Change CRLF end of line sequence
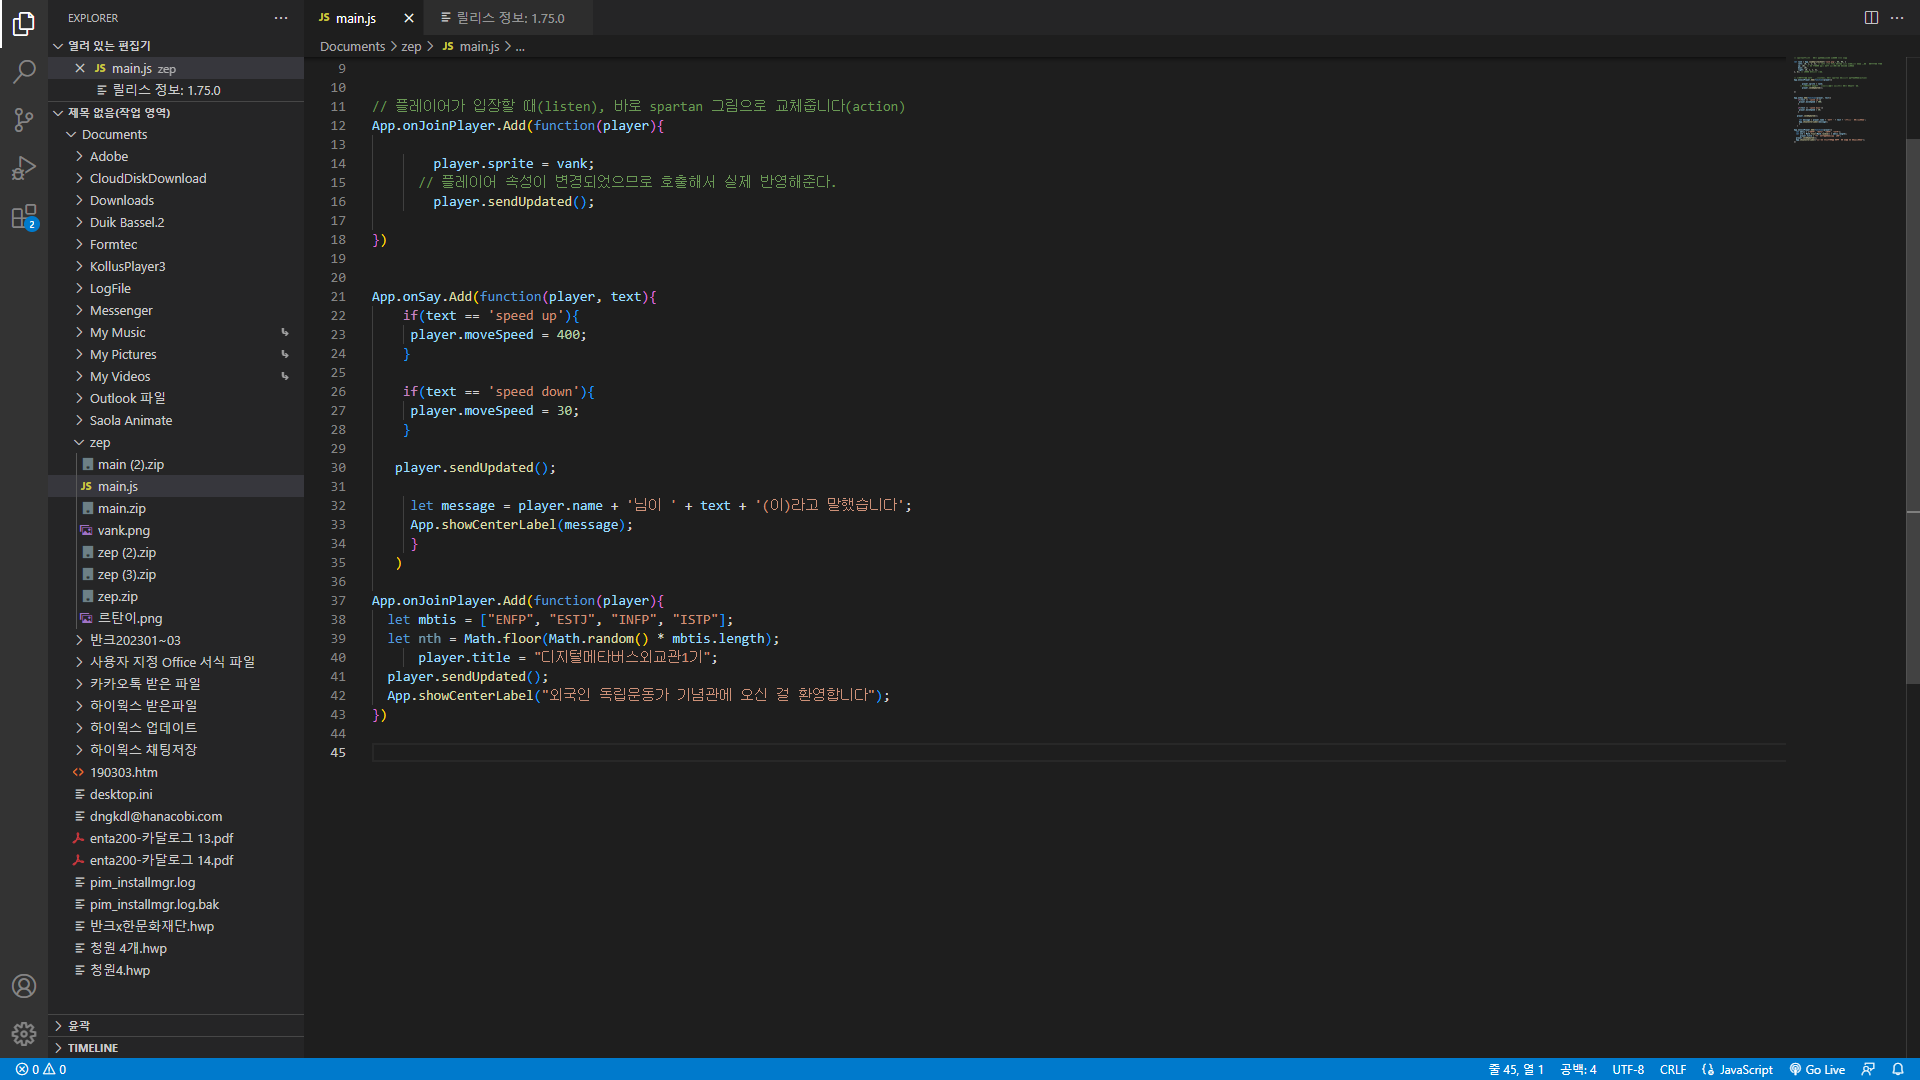This screenshot has width=1920, height=1080. (x=1673, y=1069)
